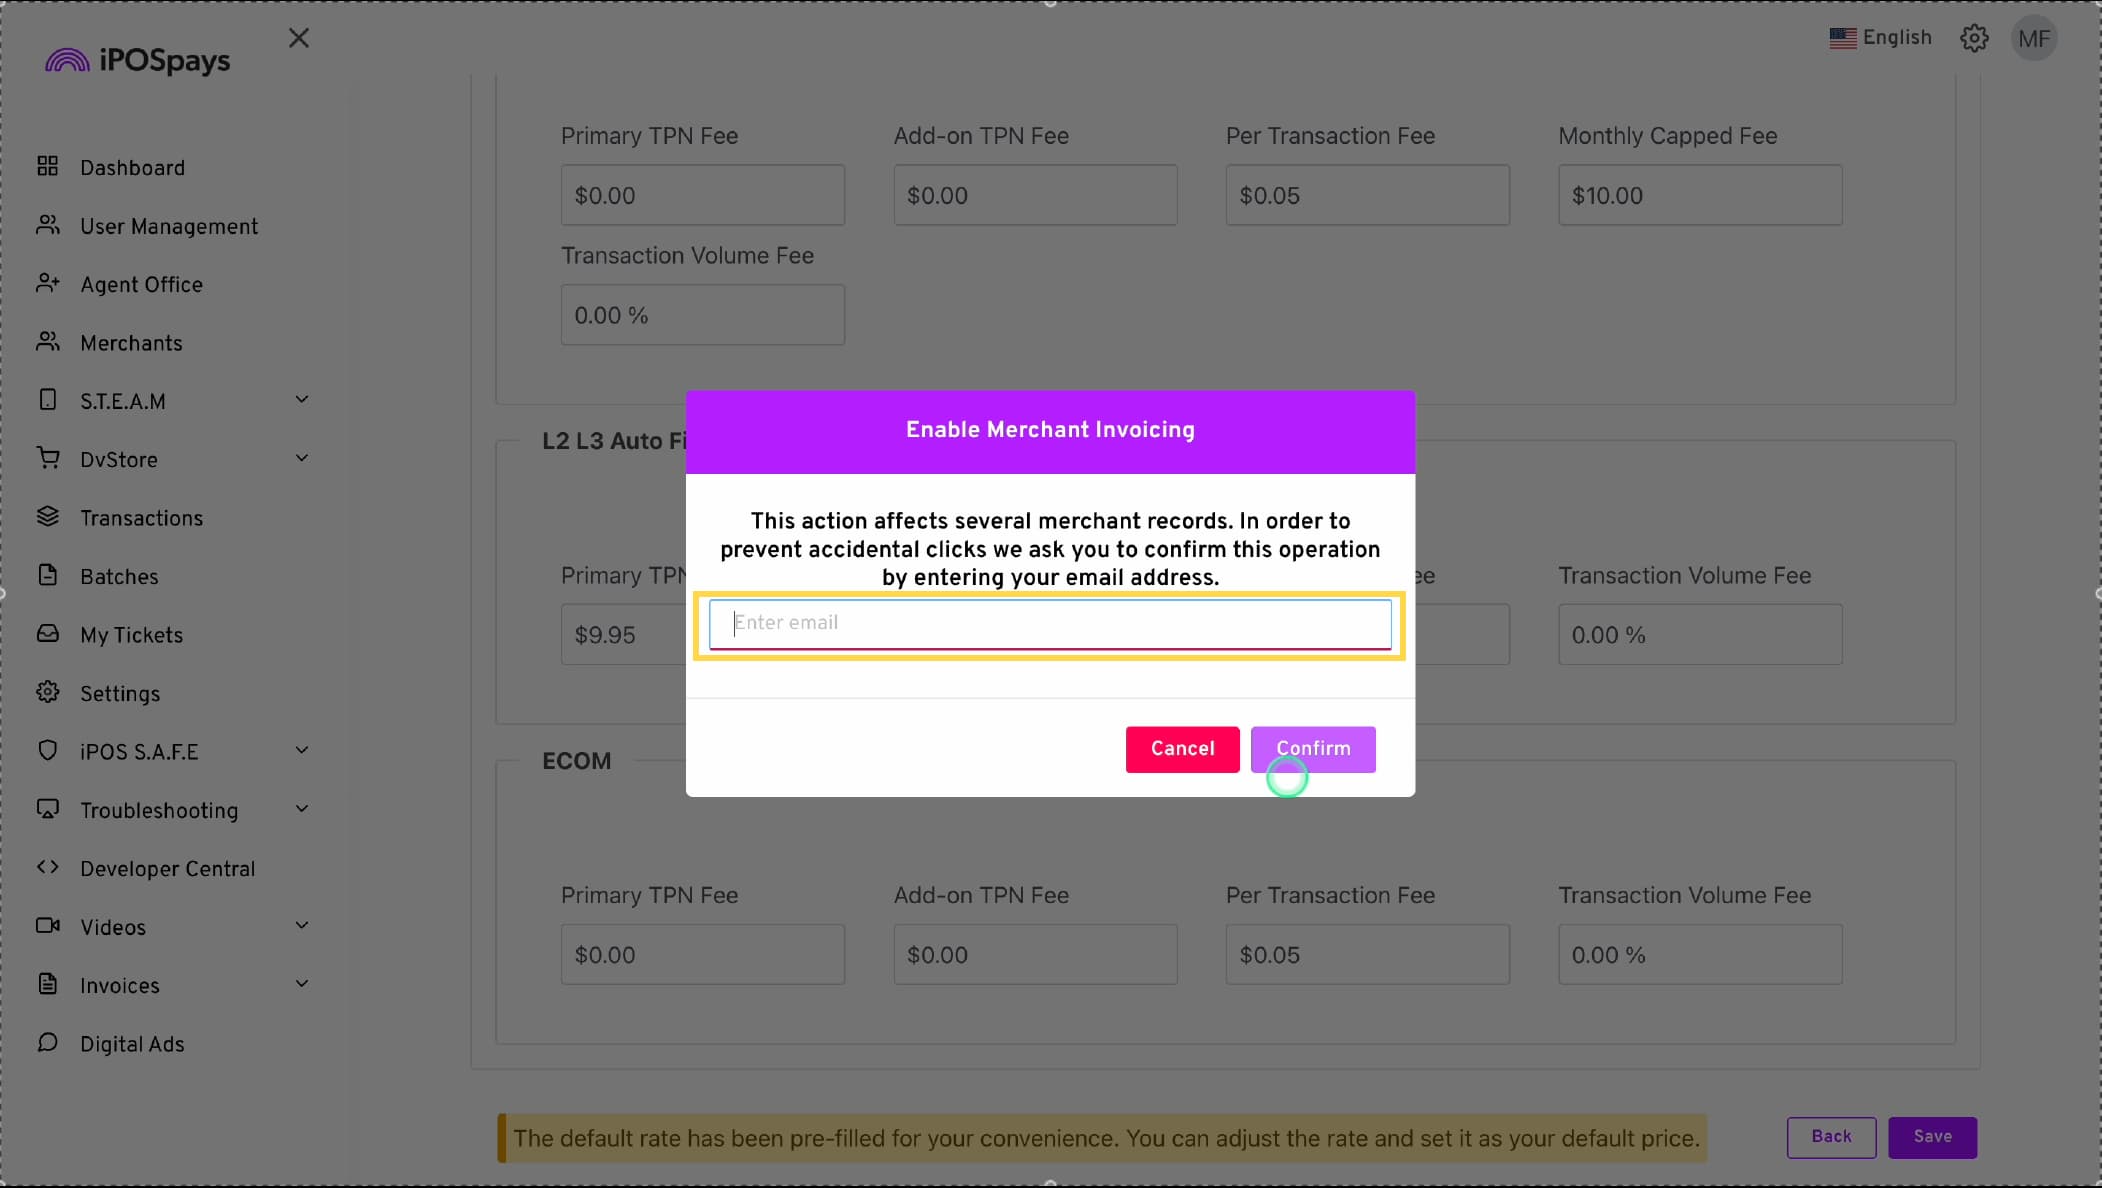Open the Merchants menu item
This screenshot has height=1188, width=2102.
[131, 343]
